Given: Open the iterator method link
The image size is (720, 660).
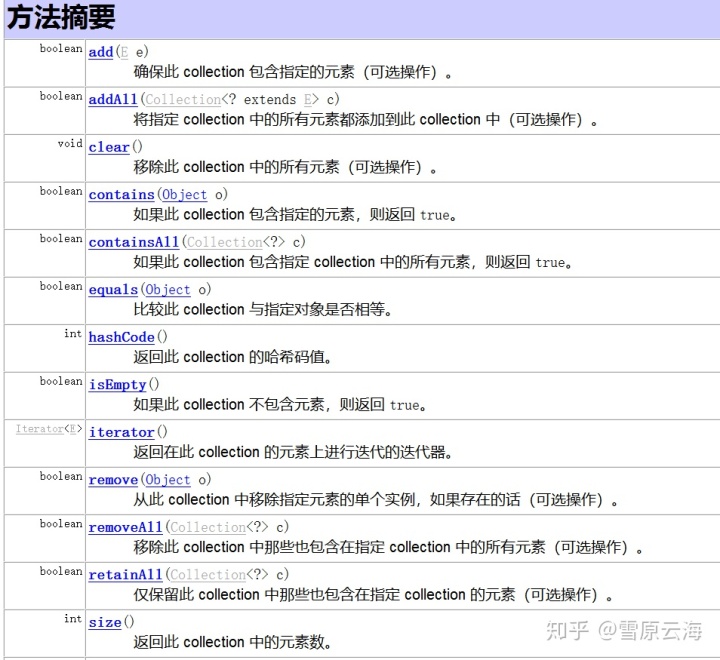Looking at the screenshot, I should [122, 432].
